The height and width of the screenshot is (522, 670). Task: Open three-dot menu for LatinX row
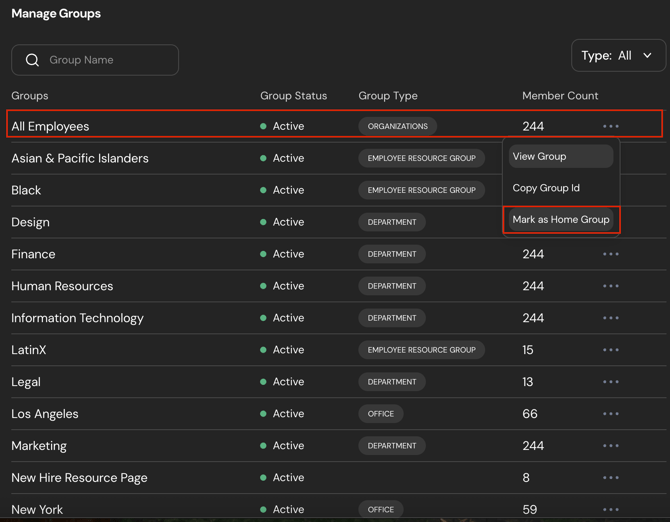[611, 350]
